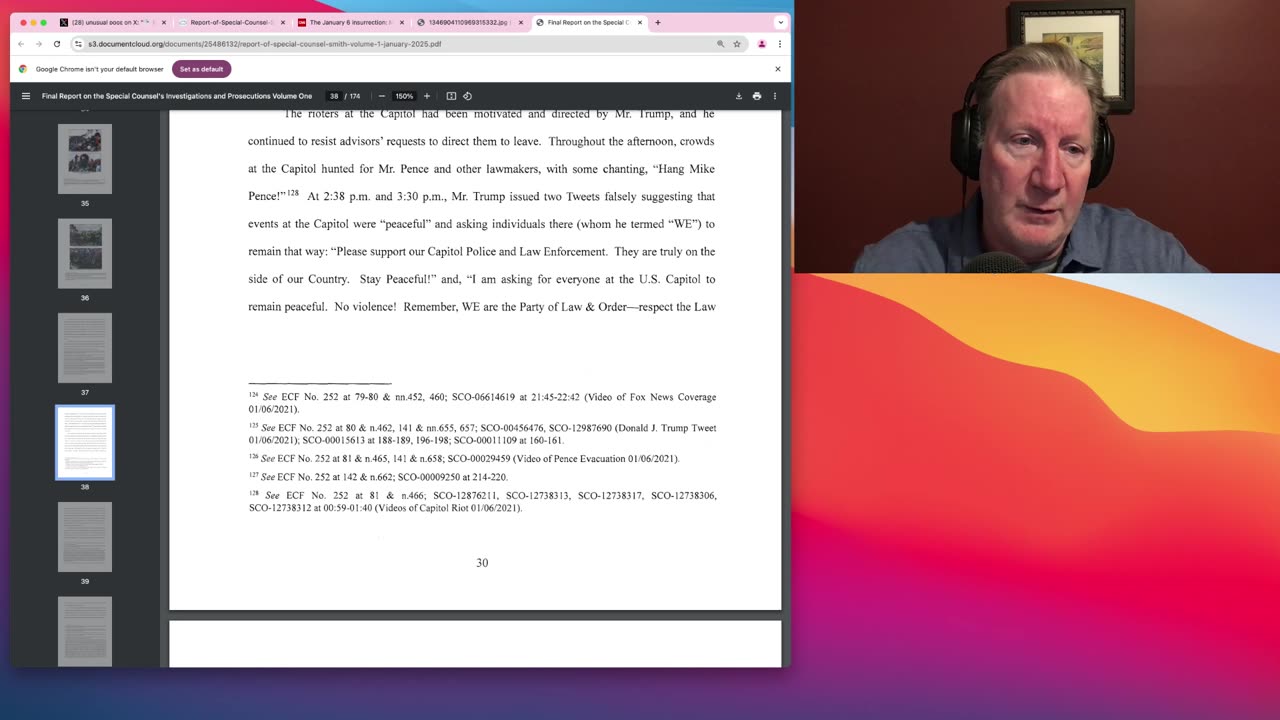Select page 36 thumbnail

point(85,254)
